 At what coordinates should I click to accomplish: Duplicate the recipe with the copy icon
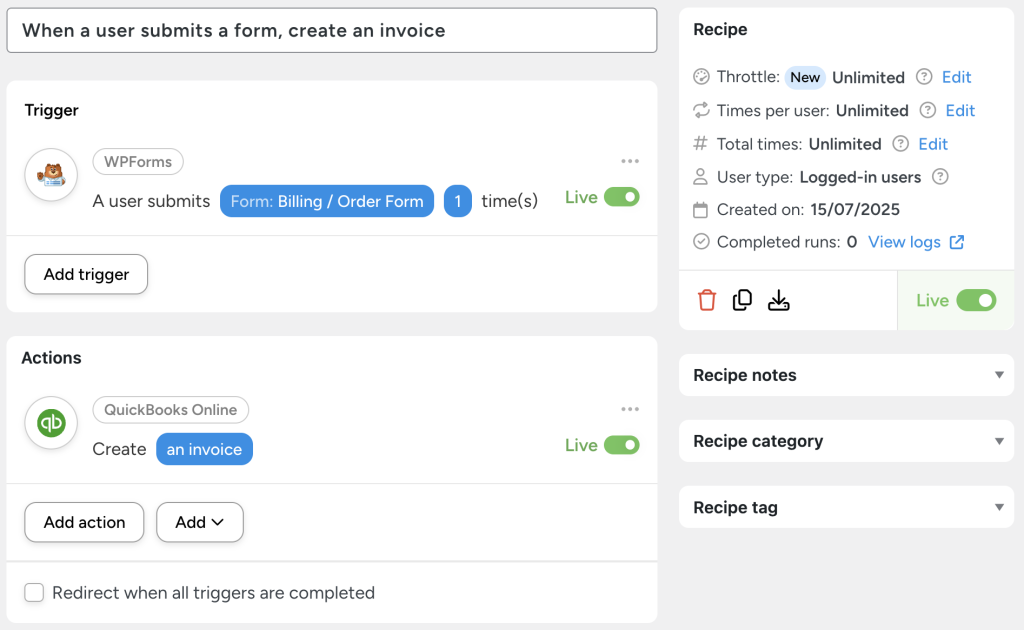(x=742, y=299)
